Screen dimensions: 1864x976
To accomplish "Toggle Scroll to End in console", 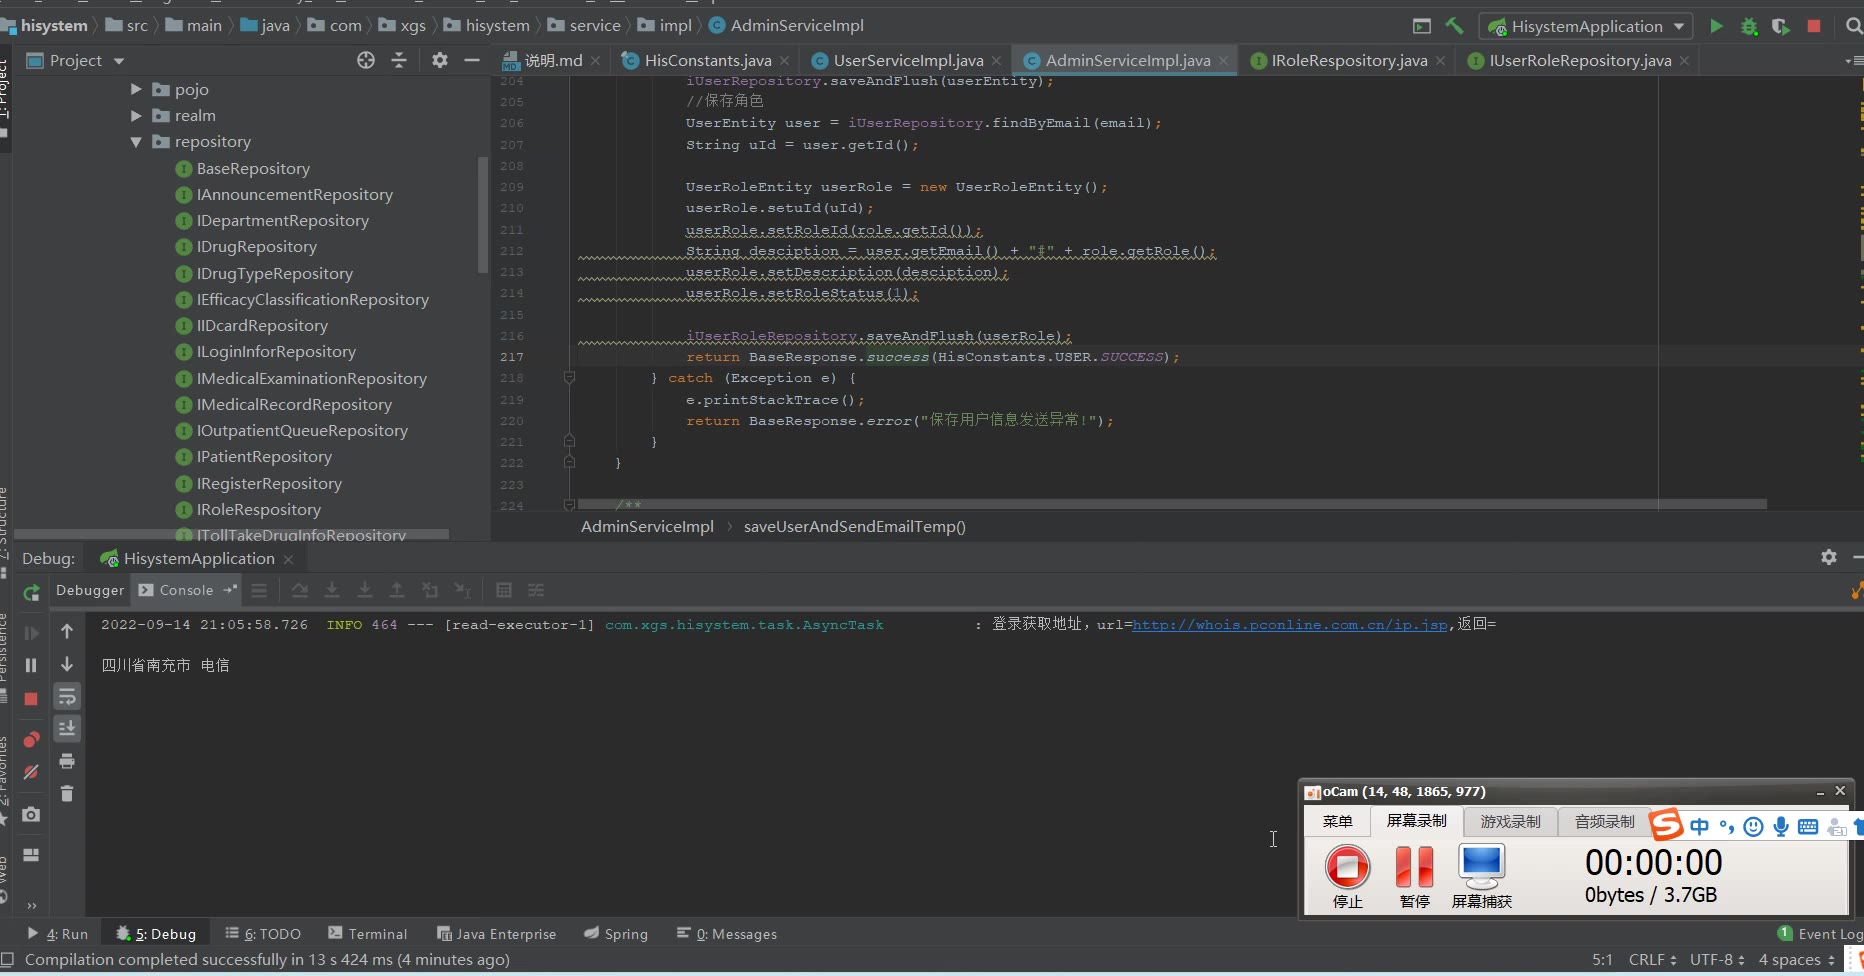I will pos(67,728).
